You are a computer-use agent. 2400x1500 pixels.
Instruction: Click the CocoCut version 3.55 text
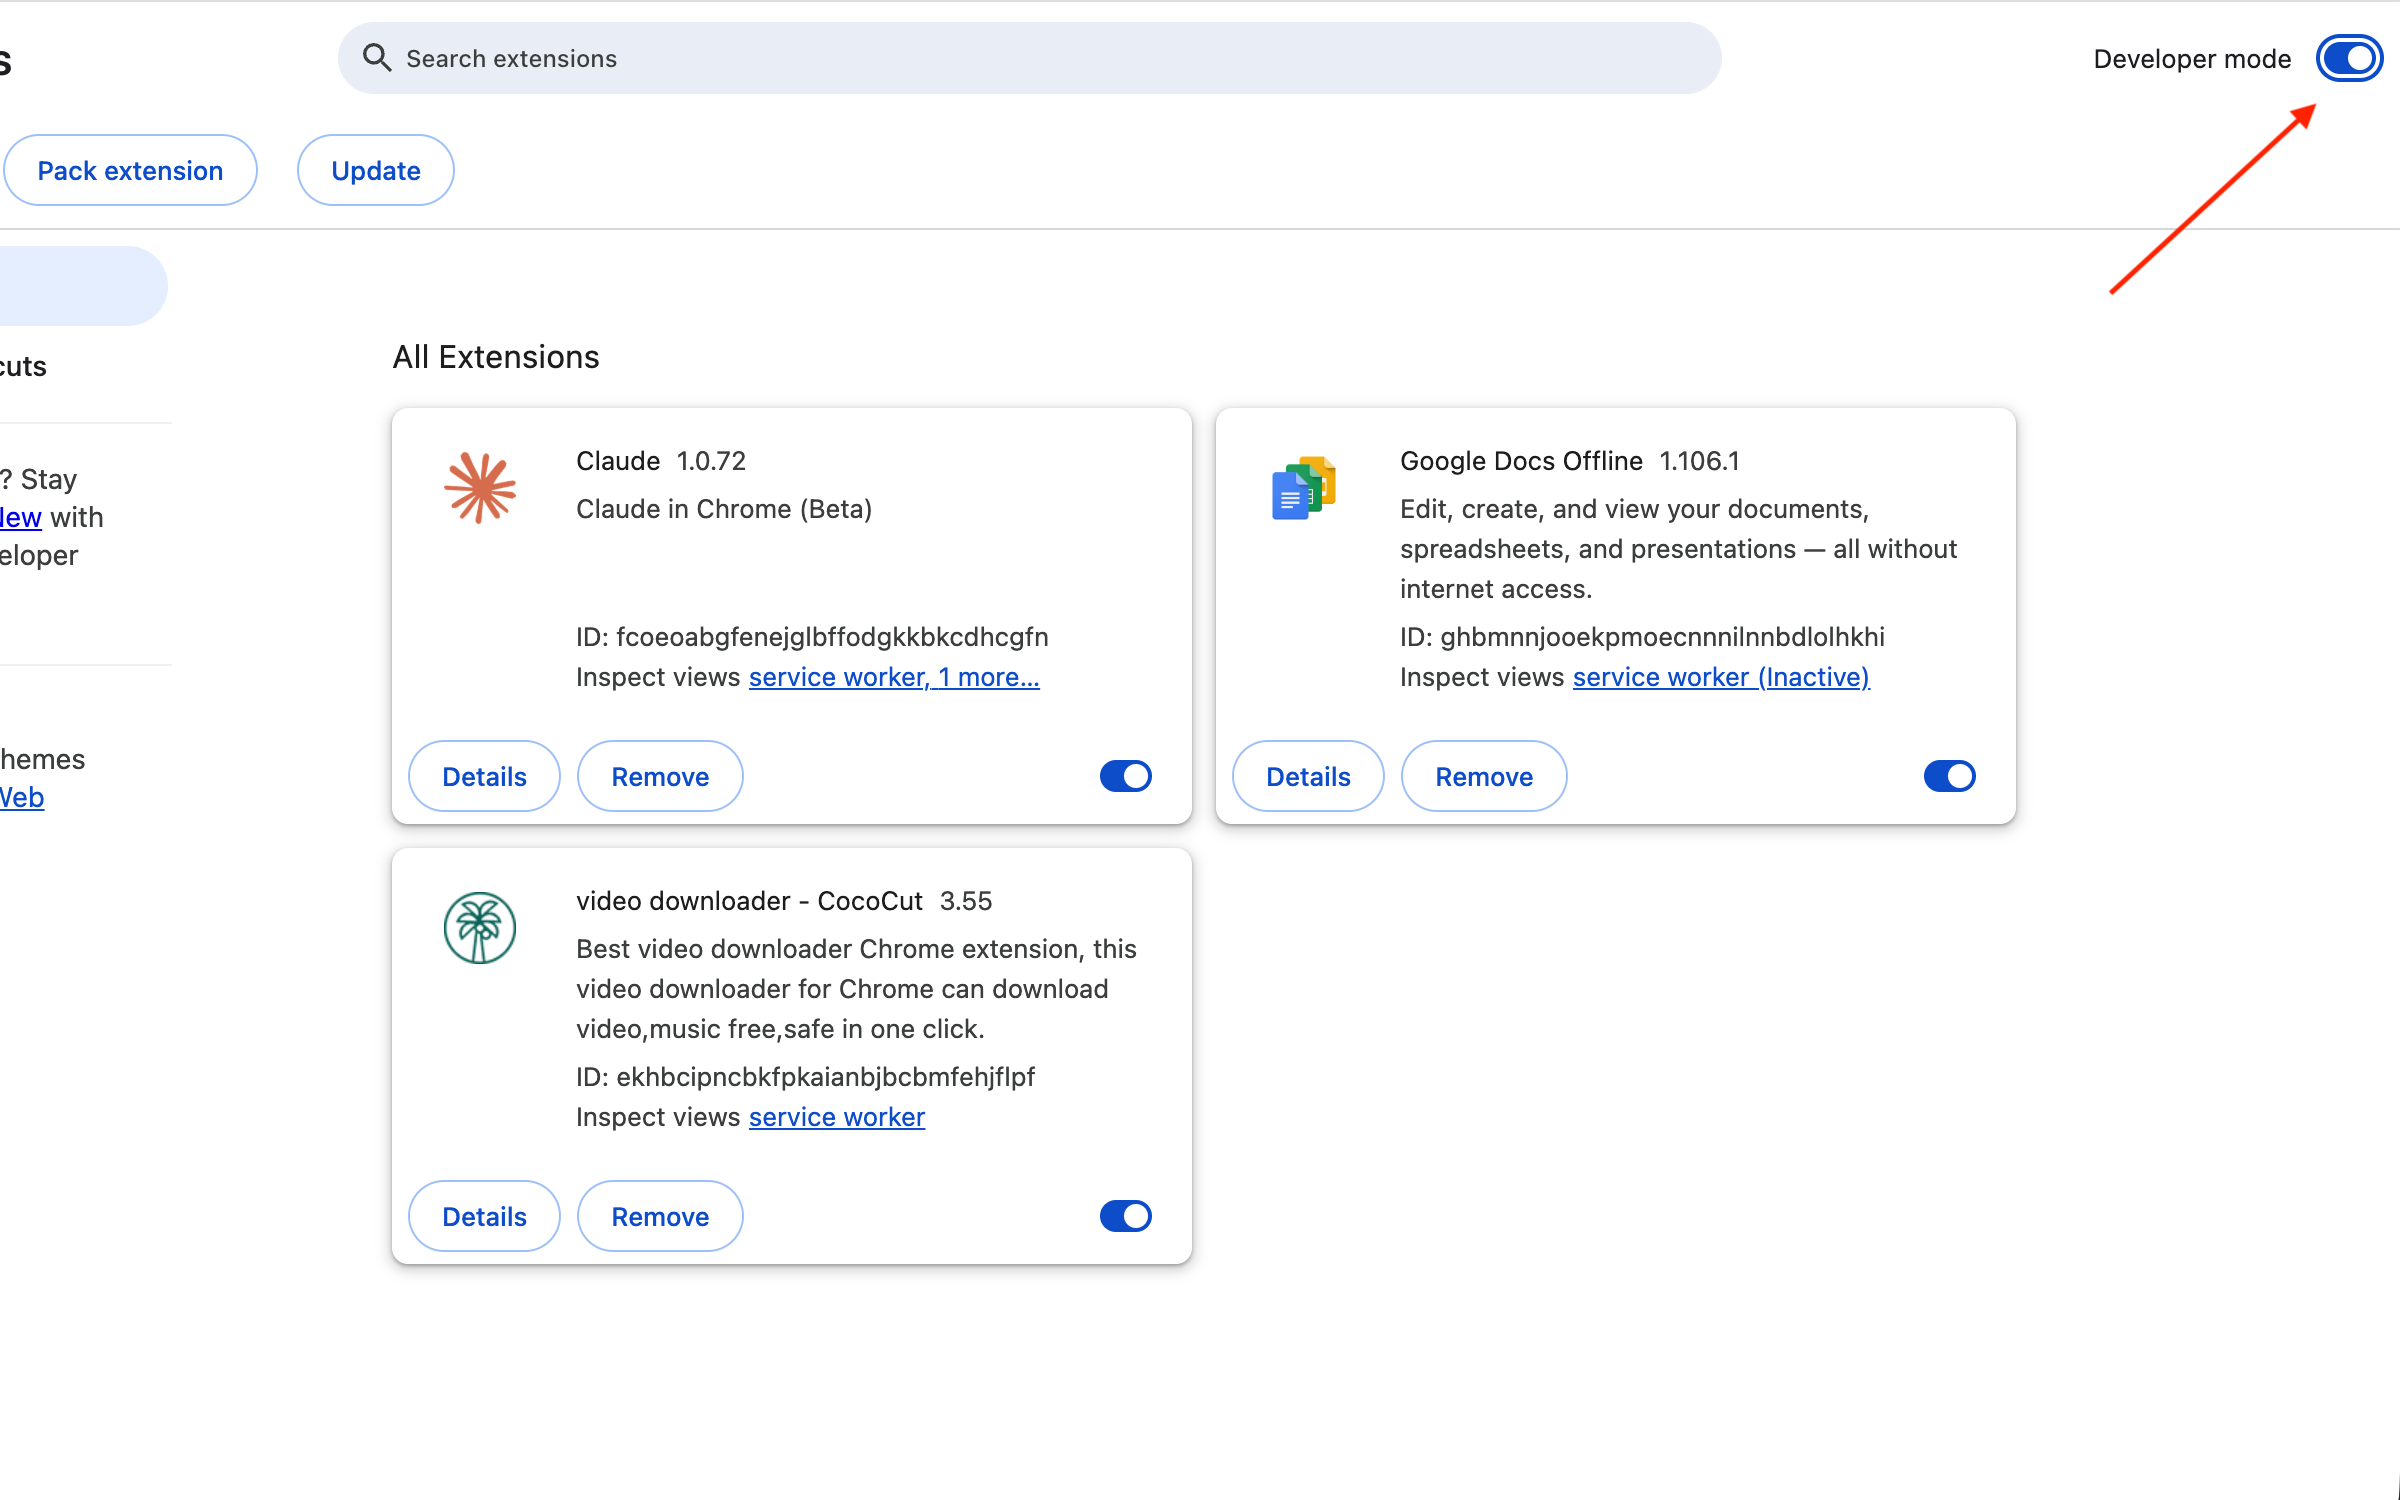[966, 901]
